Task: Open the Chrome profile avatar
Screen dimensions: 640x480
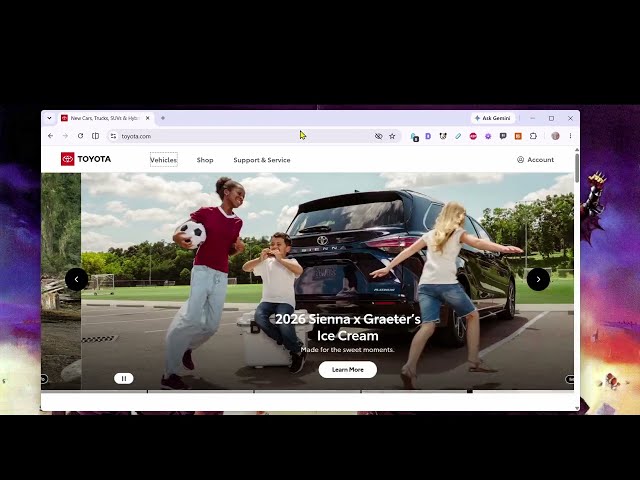Action: (555, 136)
